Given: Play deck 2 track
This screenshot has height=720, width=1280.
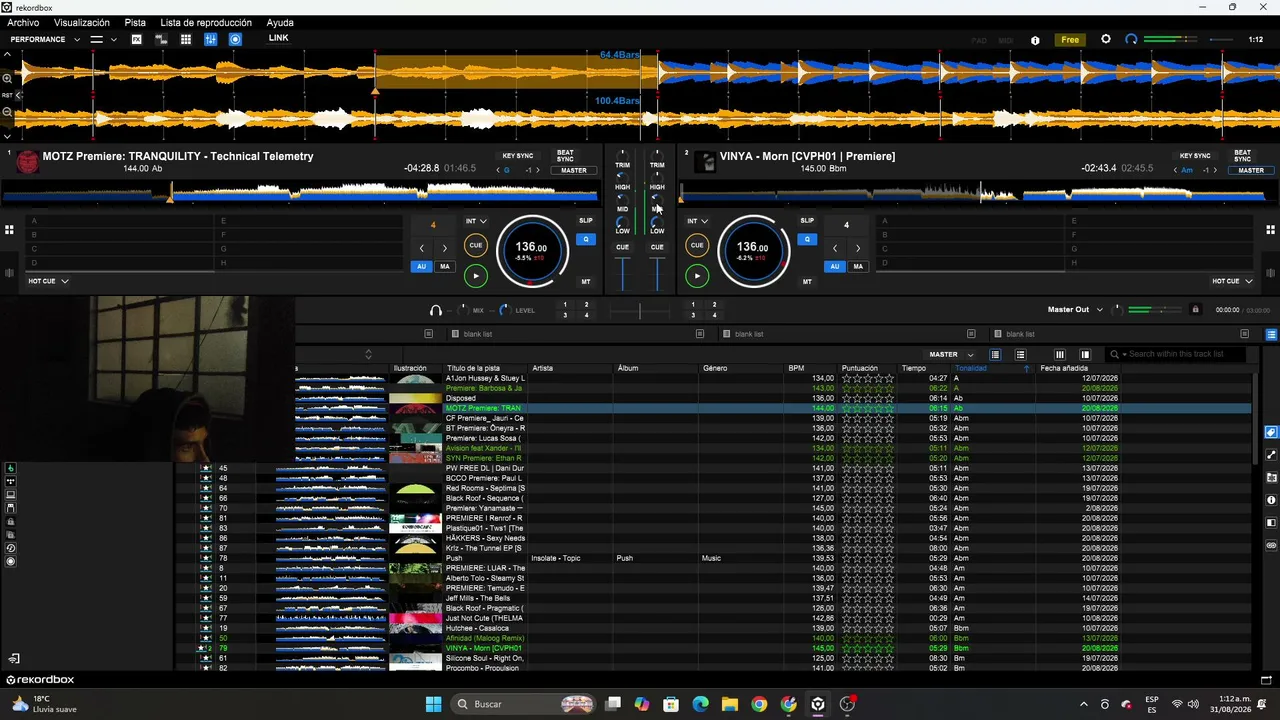Looking at the screenshot, I should pyautogui.click(x=697, y=276).
